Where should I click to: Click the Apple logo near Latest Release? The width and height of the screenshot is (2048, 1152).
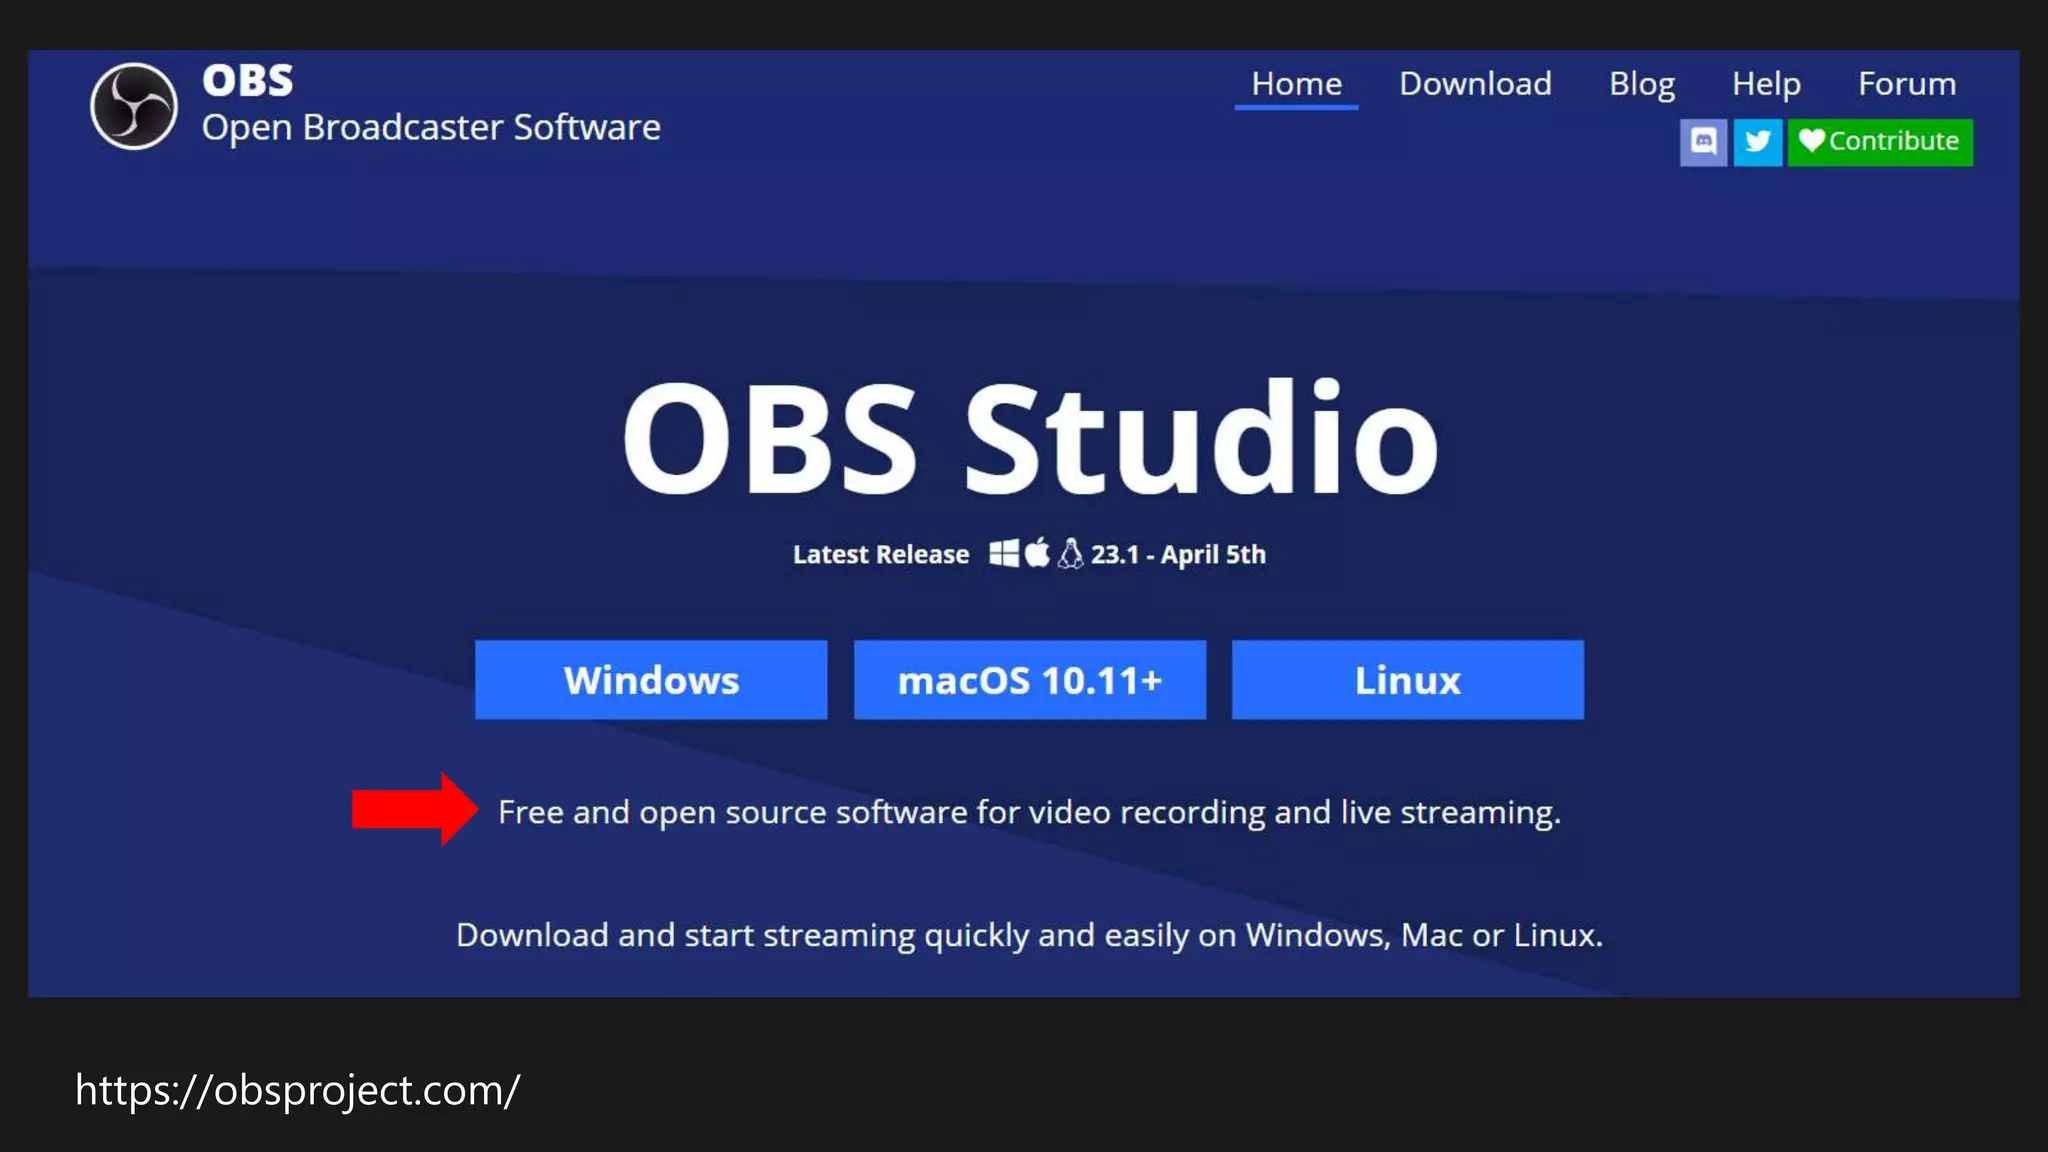pyautogui.click(x=1037, y=553)
